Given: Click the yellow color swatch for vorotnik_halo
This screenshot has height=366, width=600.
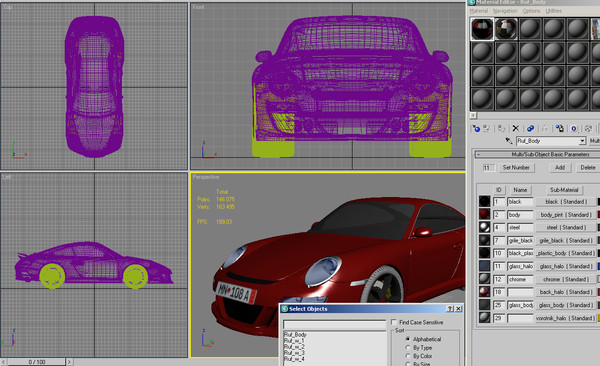Looking at the screenshot, I should tap(598, 318).
